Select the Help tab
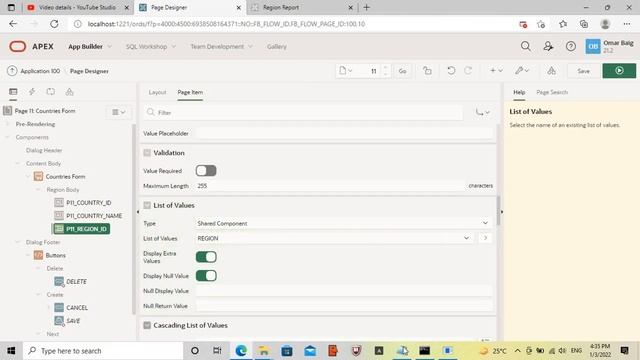Image resolution: width=640 pixels, height=360 pixels. pyautogui.click(x=519, y=92)
